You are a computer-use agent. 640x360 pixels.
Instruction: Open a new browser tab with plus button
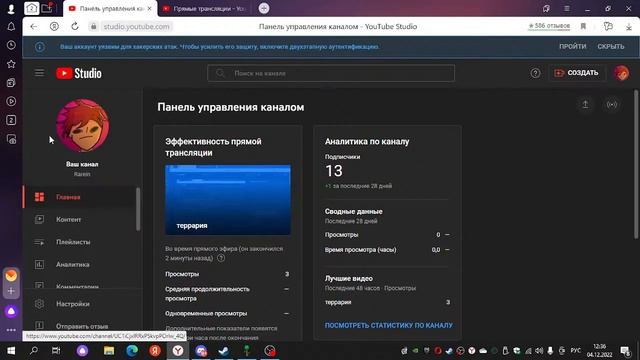pyautogui.click(x=264, y=8)
